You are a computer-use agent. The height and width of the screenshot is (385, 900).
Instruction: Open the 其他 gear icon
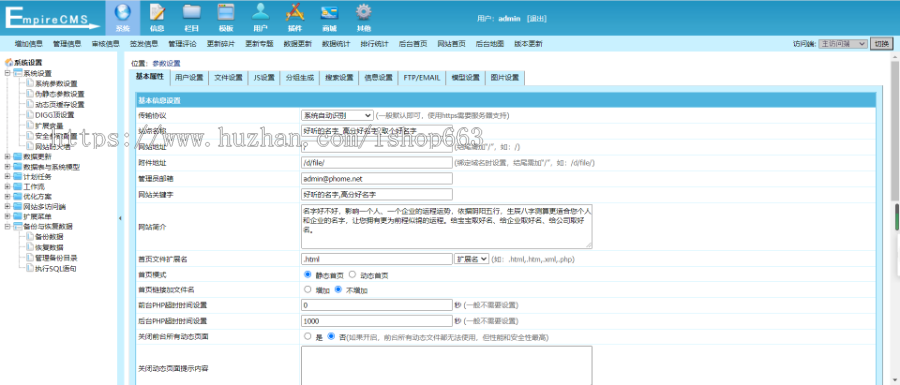[x=363, y=12]
